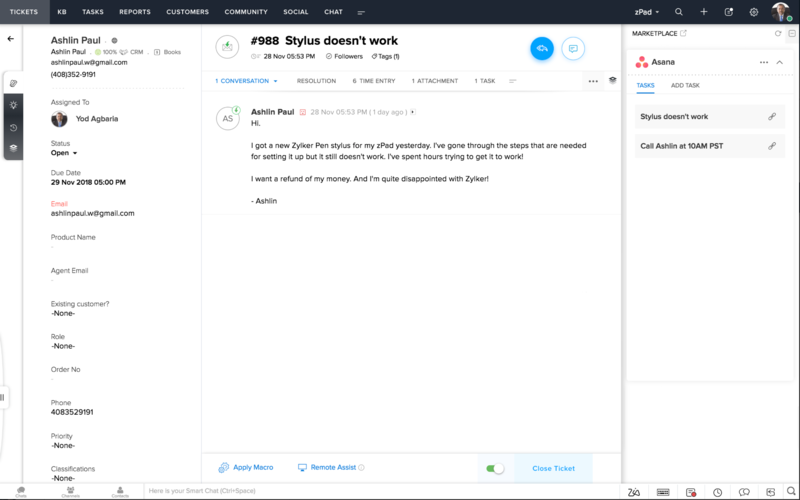Click the Priority field value

63,446
